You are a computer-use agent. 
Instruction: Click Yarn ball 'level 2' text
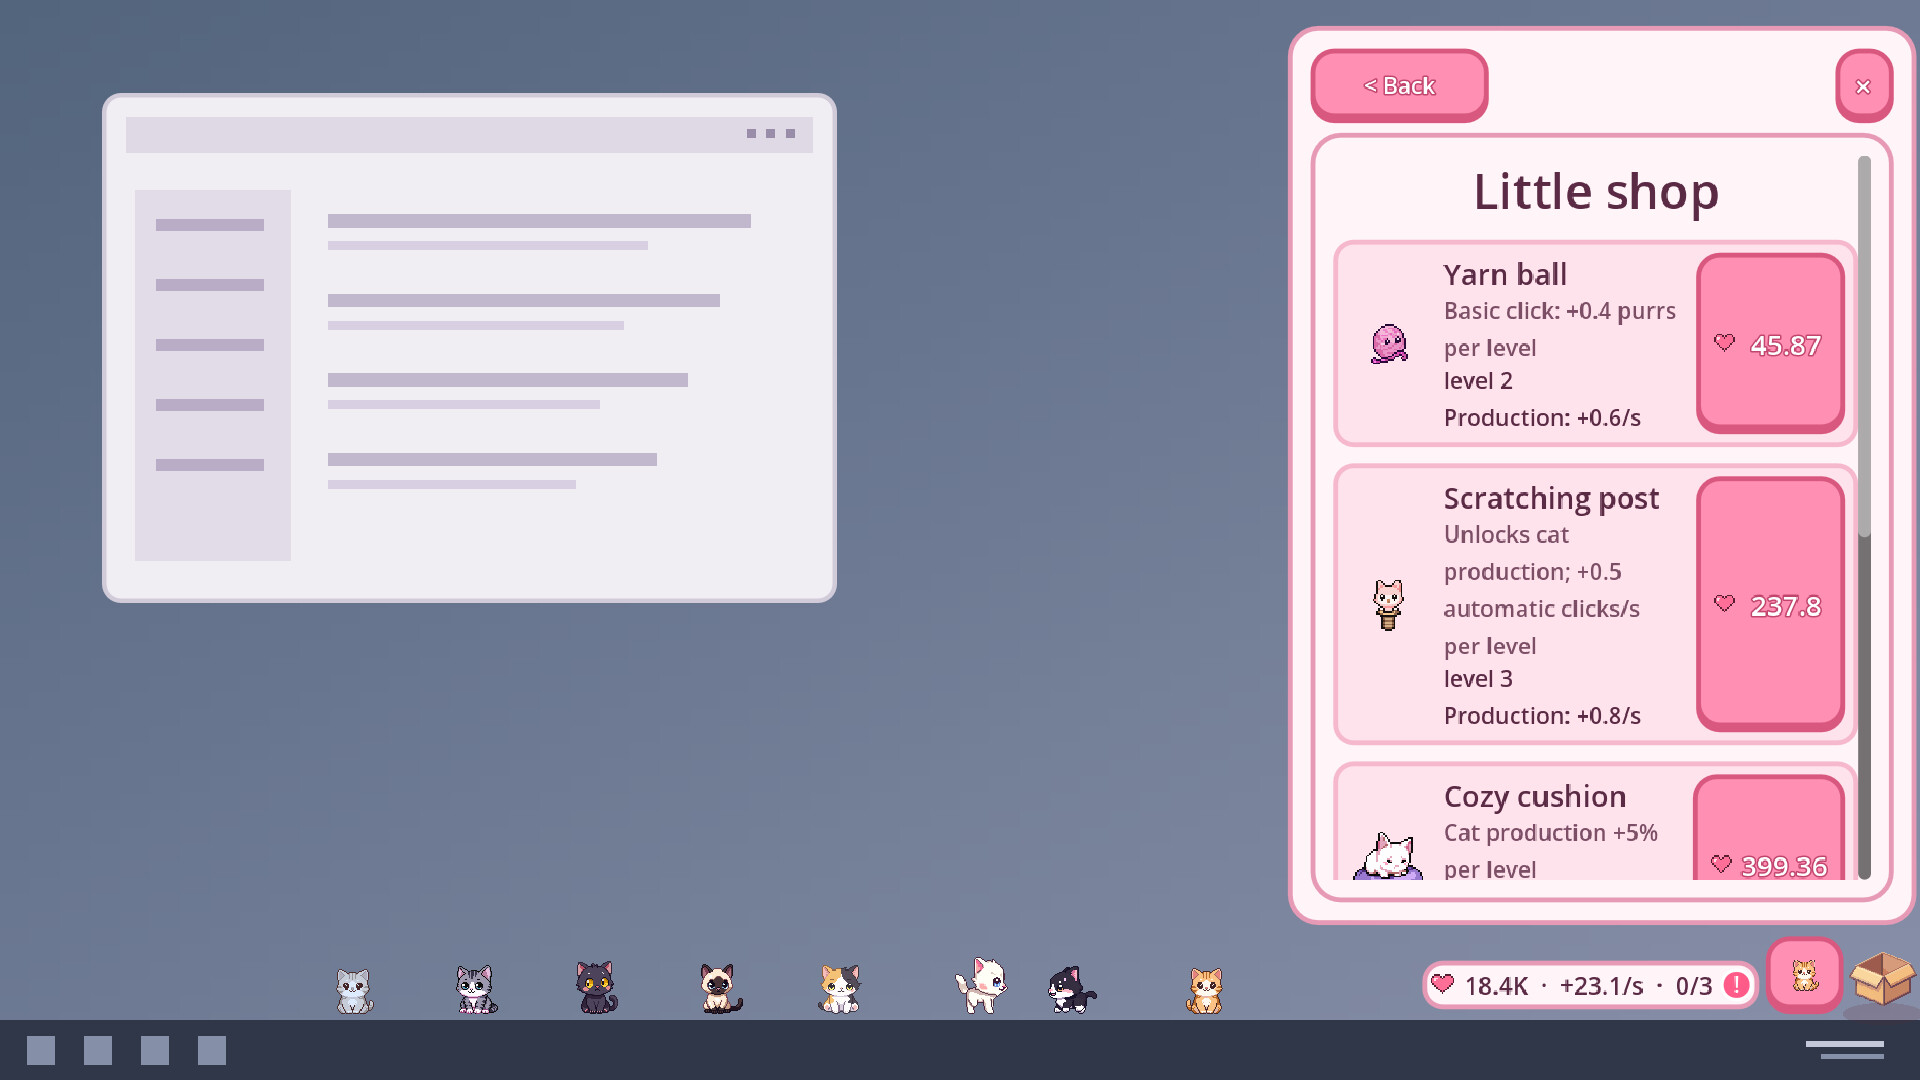(x=1478, y=381)
